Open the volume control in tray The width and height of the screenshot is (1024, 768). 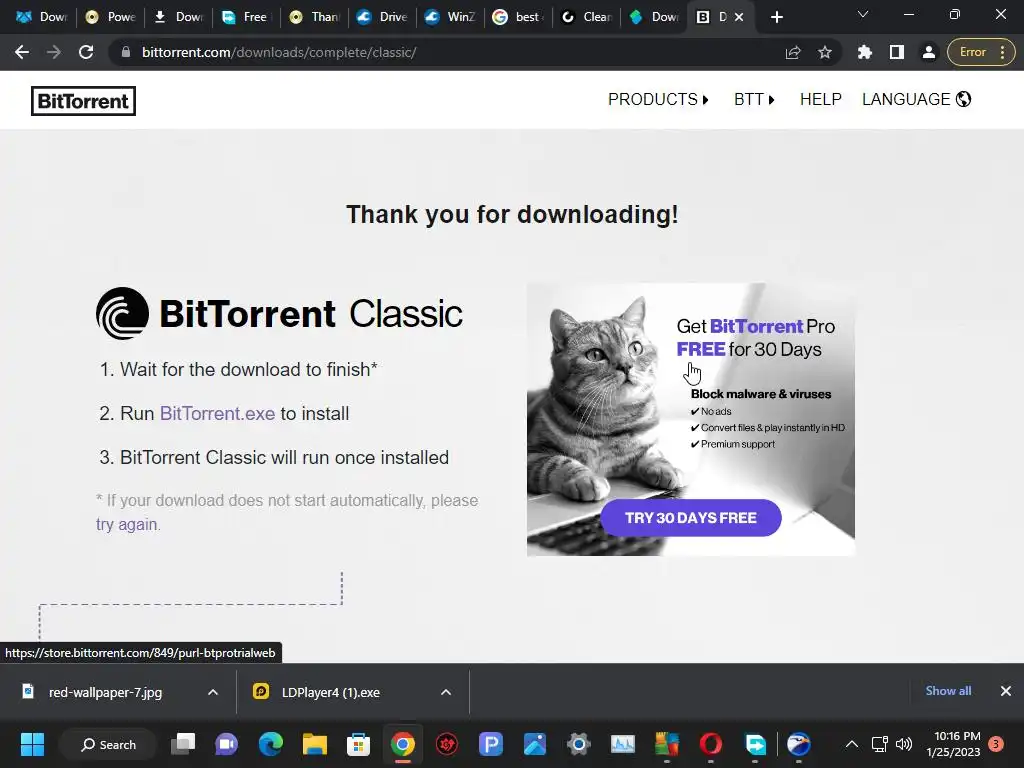pyautogui.click(x=904, y=744)
